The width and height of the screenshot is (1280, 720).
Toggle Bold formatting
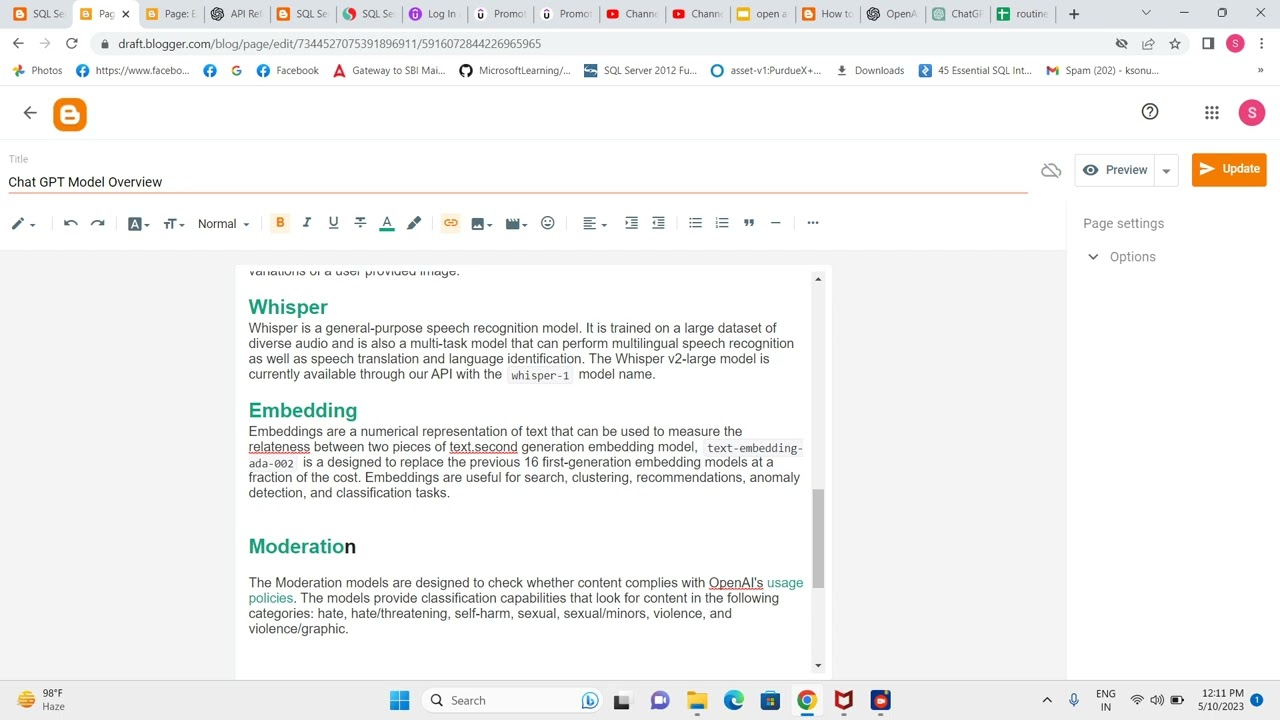[x=280, y=223]
